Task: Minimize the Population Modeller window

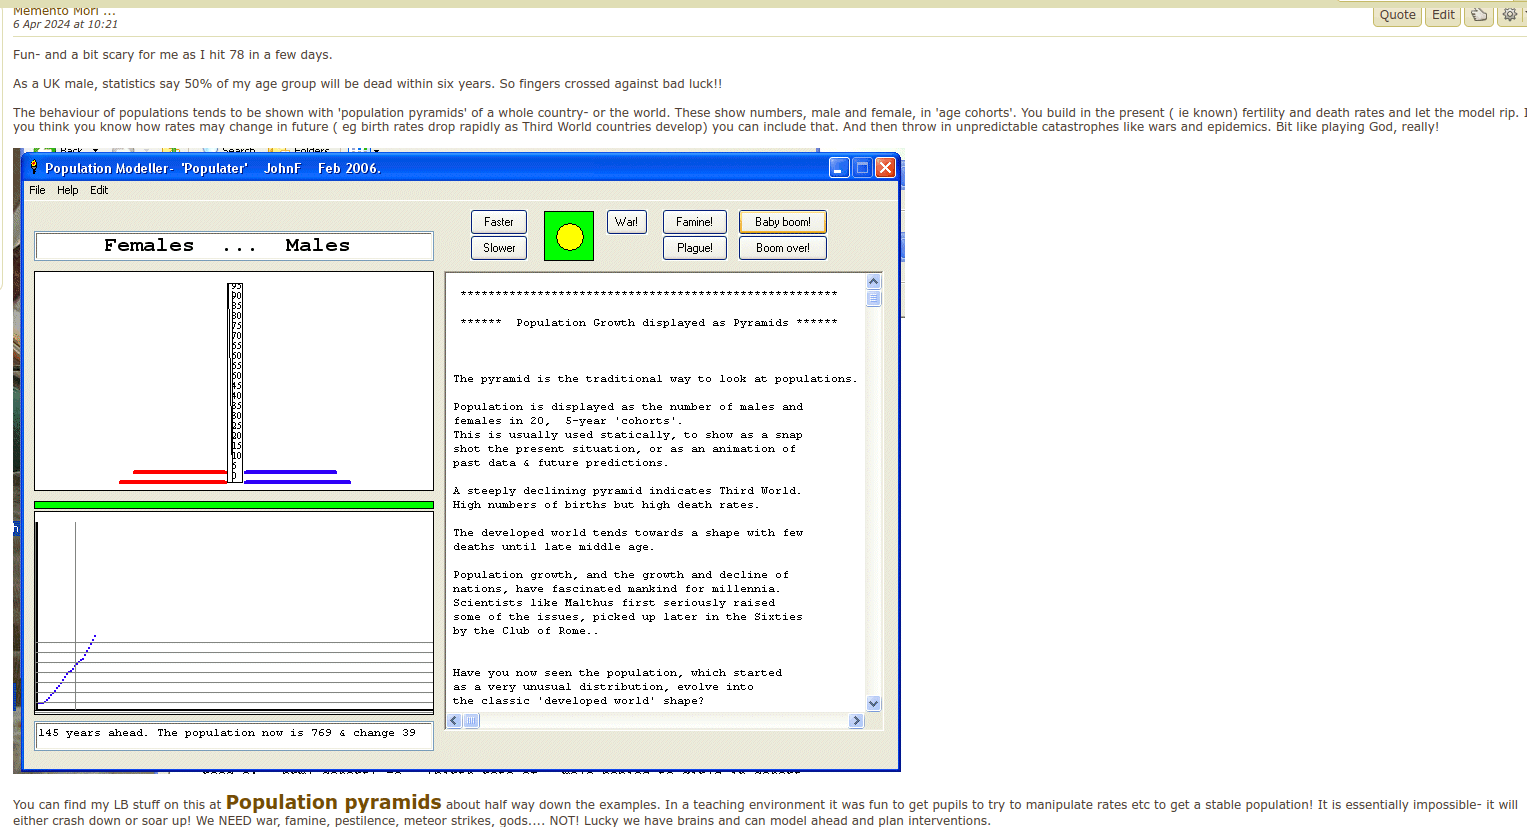Action: [x=839, y=168]
